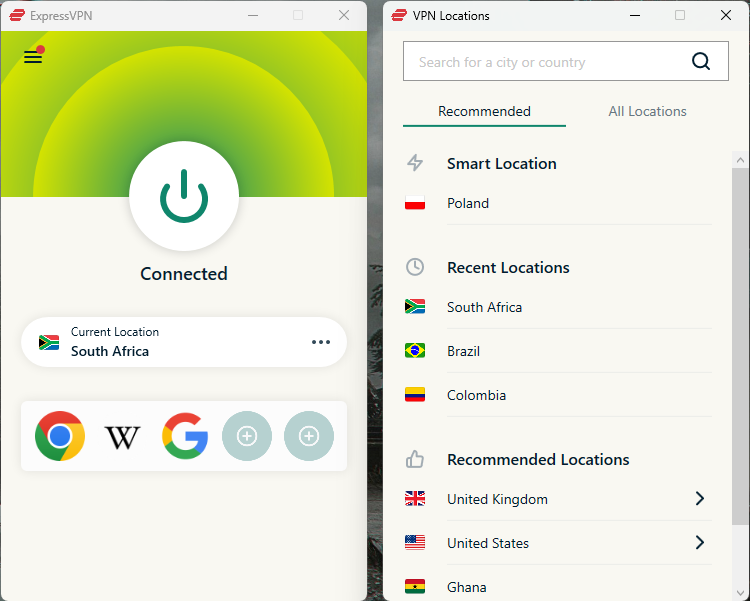This screenshot has height=601, width=750.
Task: Open the hamburger menu in ExpressVPN
Action: coord(33,57)
